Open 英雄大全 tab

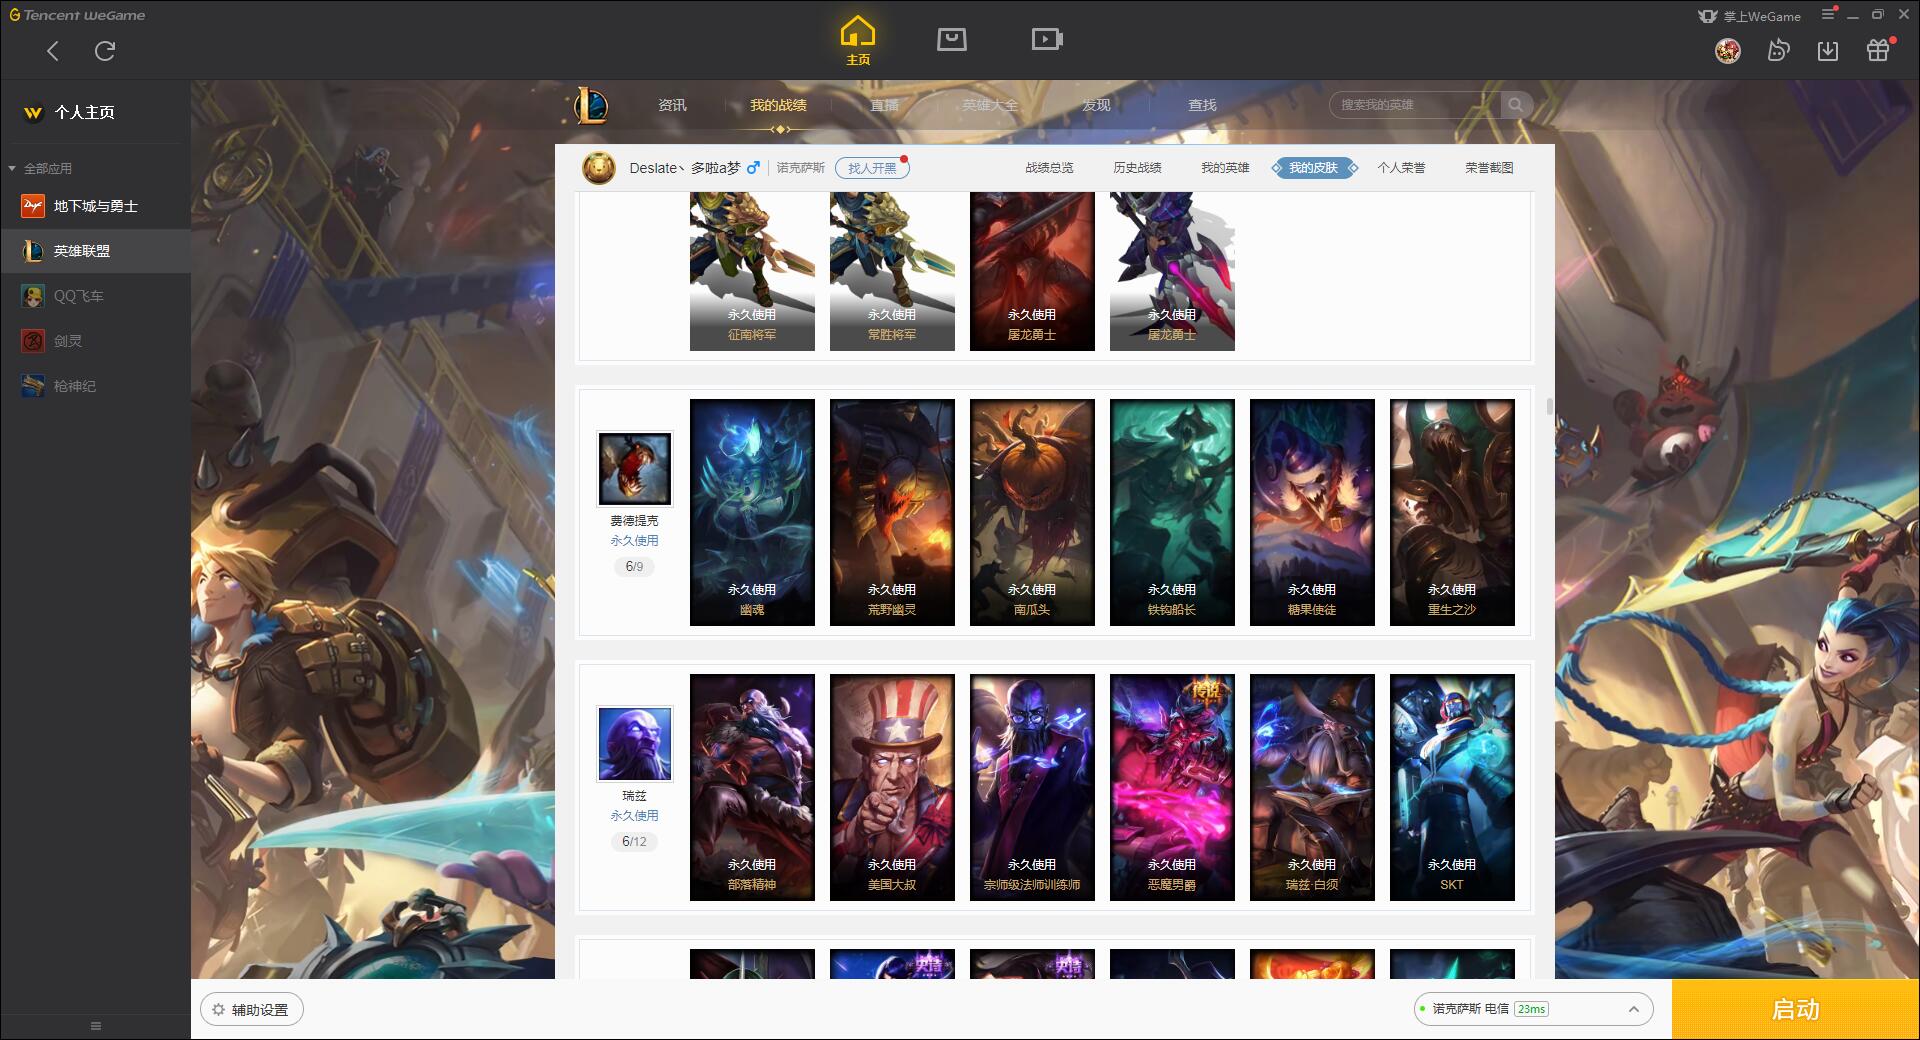click(990, 105)
